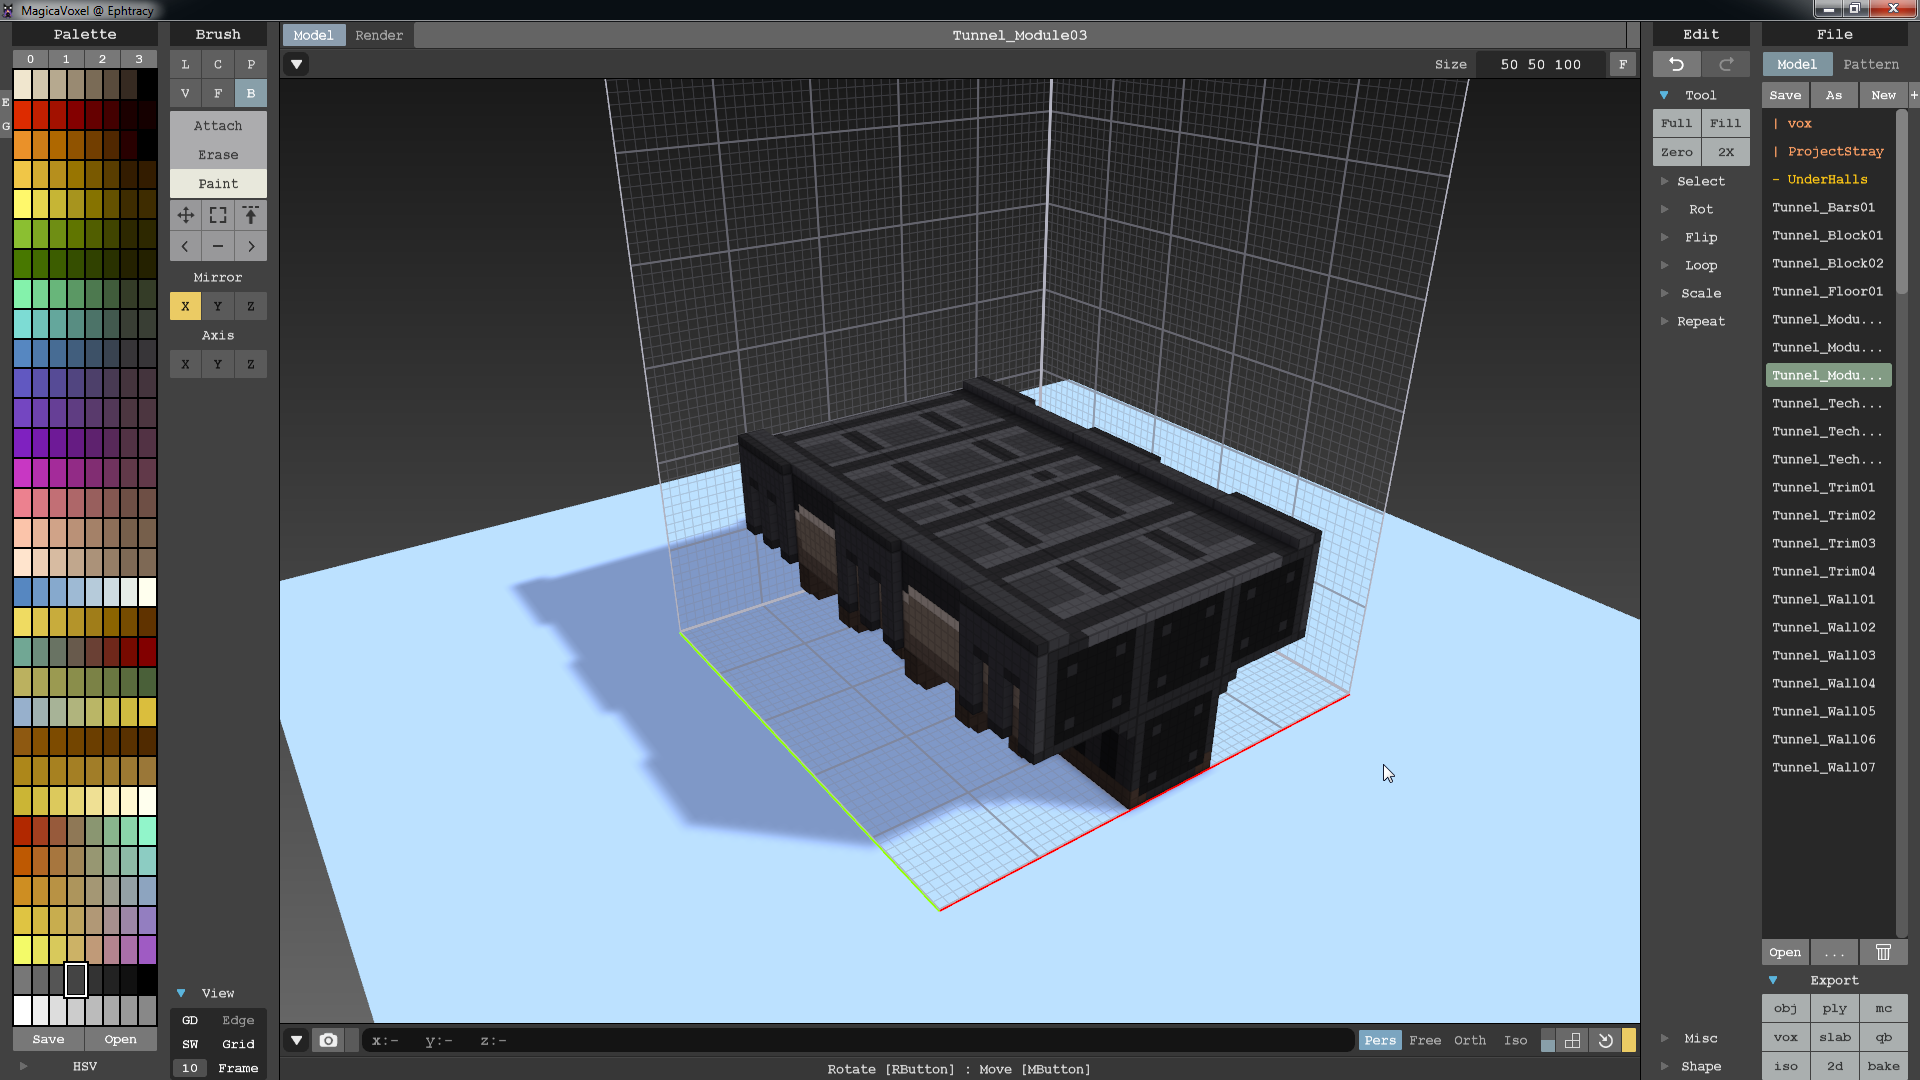Open Tunnel_Wall01 model from list

point(1824,599)
